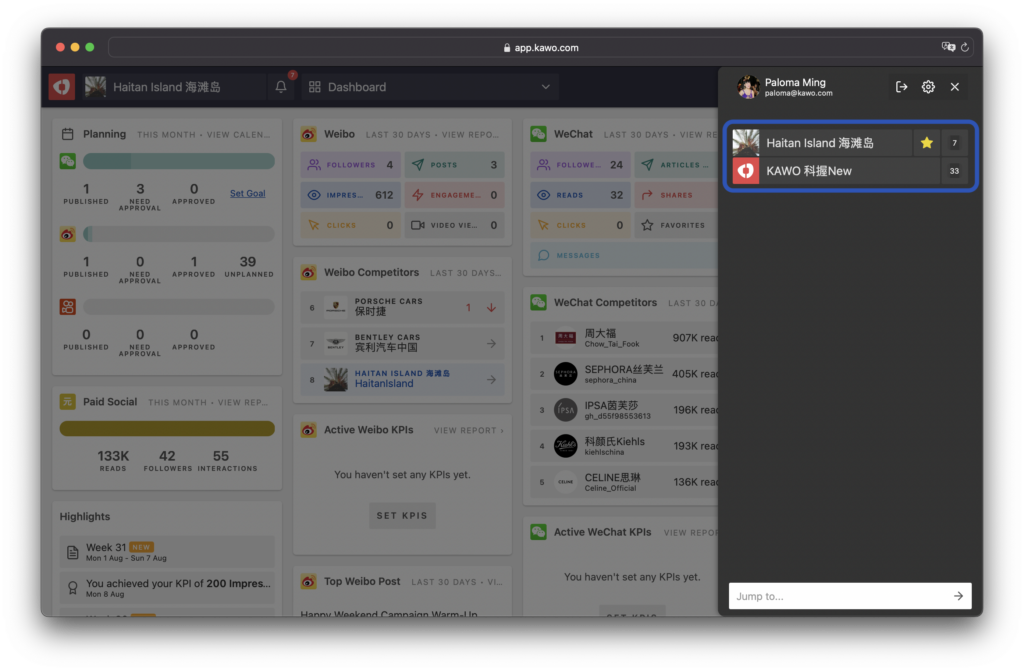Click the WeChat card header icon
The width and height of the screenshot is (1024, 671).
pos(539,134)
